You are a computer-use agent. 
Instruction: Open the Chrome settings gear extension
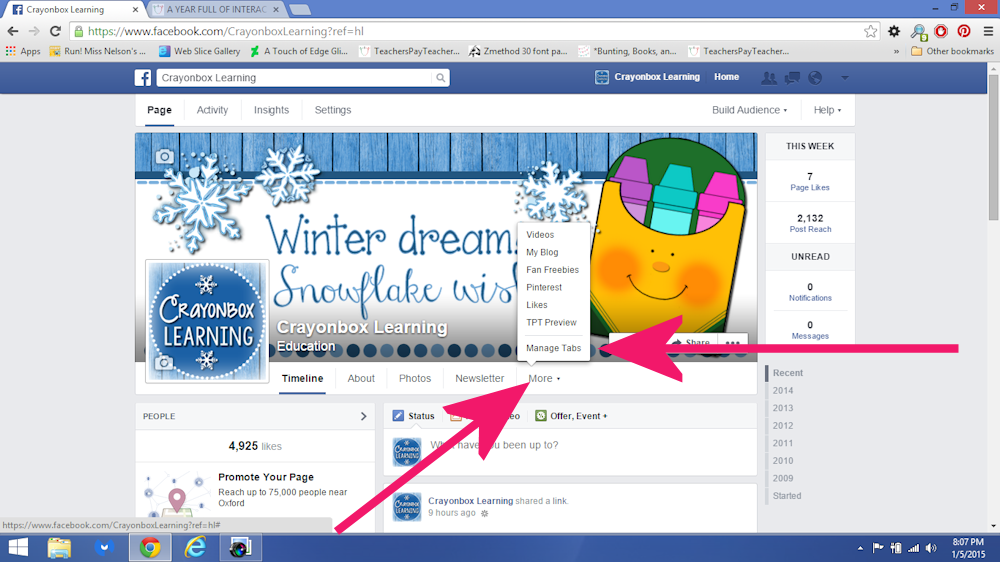tap(894, 31)
